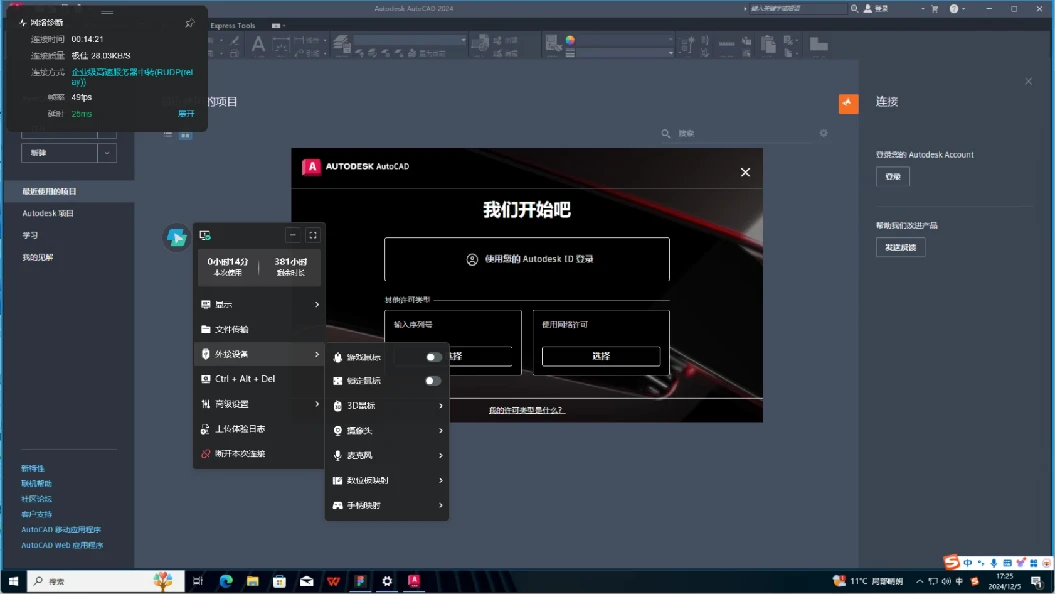Open File Explorer from the taskbar

(253, 581)
